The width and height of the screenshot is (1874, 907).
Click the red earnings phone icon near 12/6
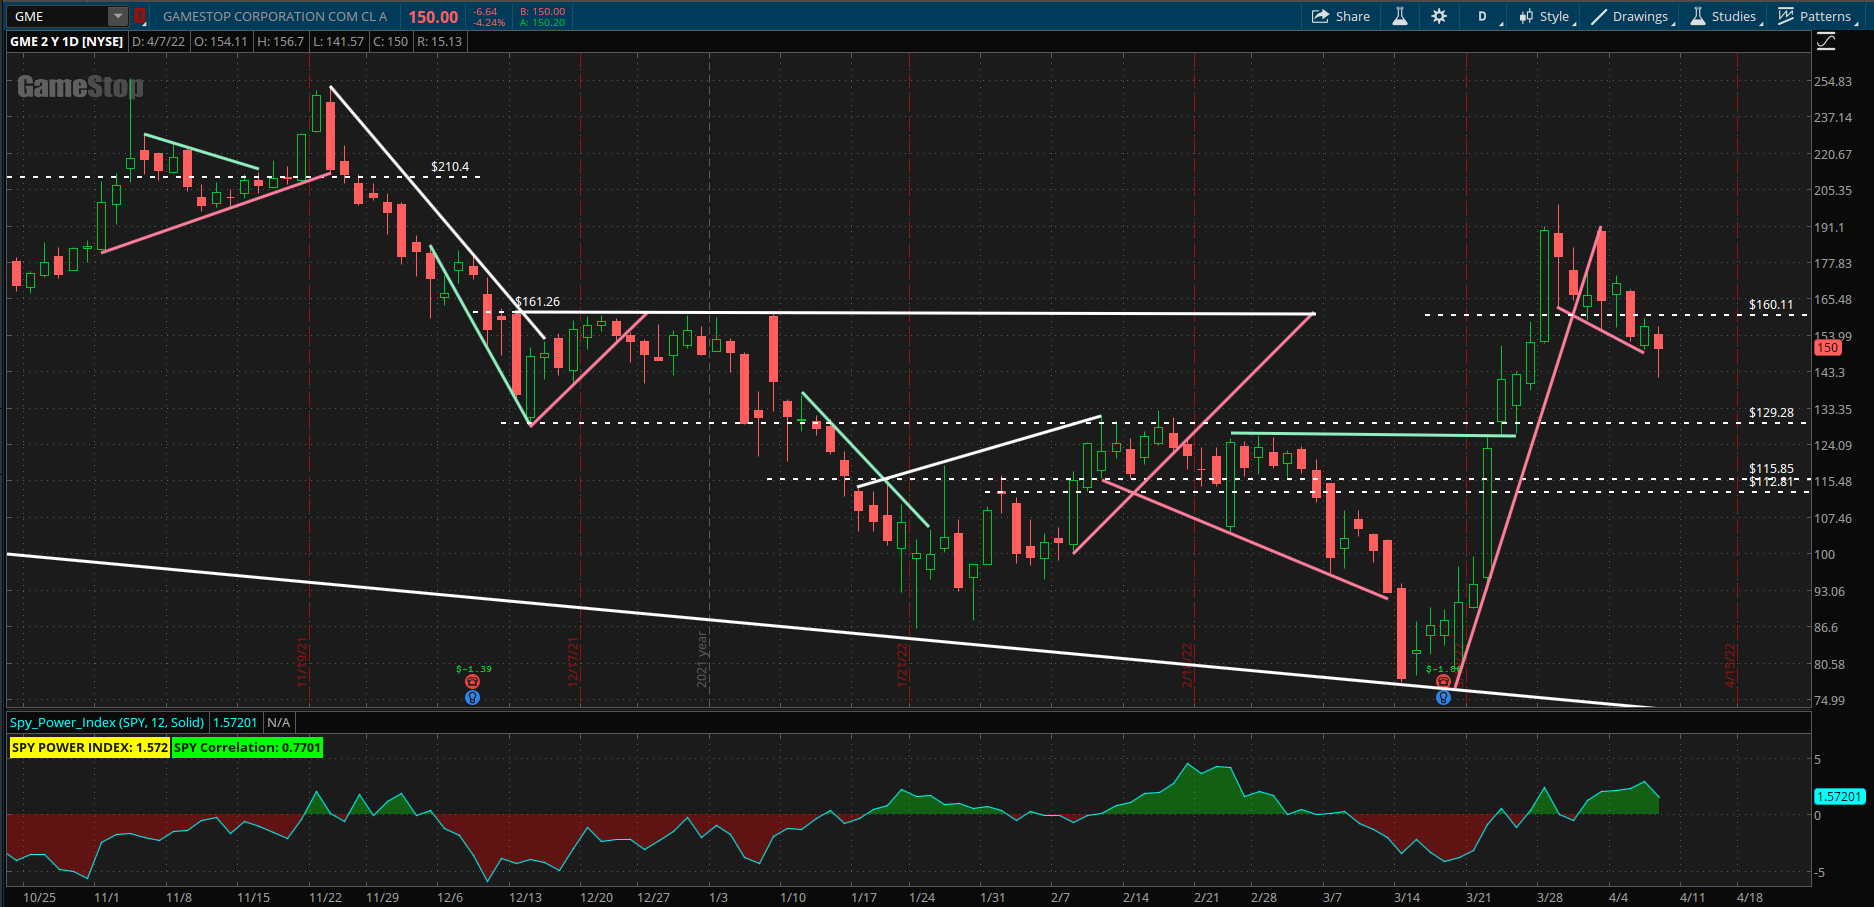(473, 682)
